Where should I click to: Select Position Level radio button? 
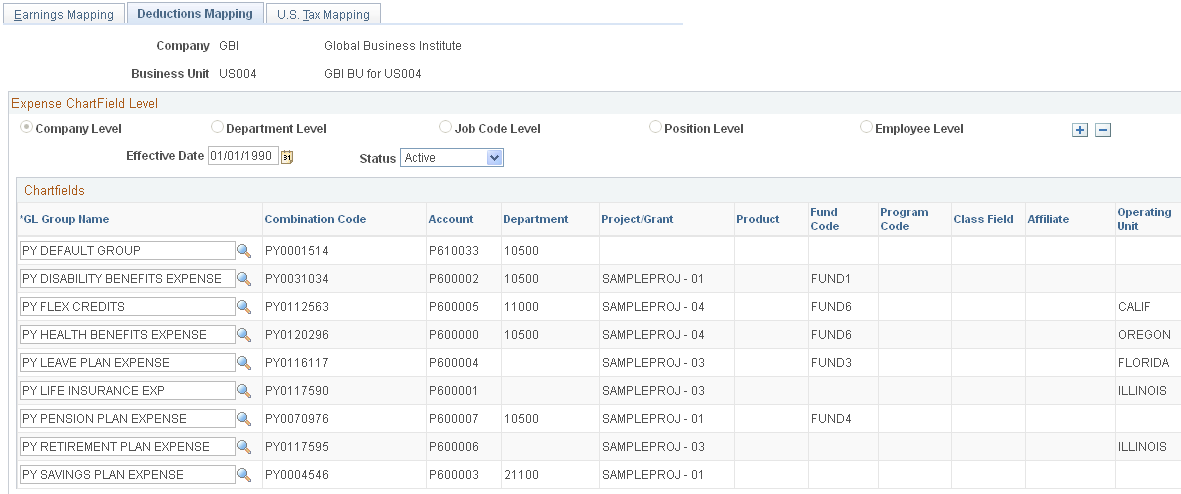pos(655,127)
